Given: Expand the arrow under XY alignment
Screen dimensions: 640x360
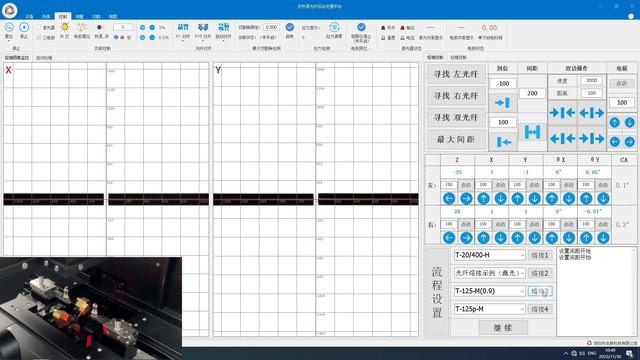Looking at the screenshot, I should point(183,41).
